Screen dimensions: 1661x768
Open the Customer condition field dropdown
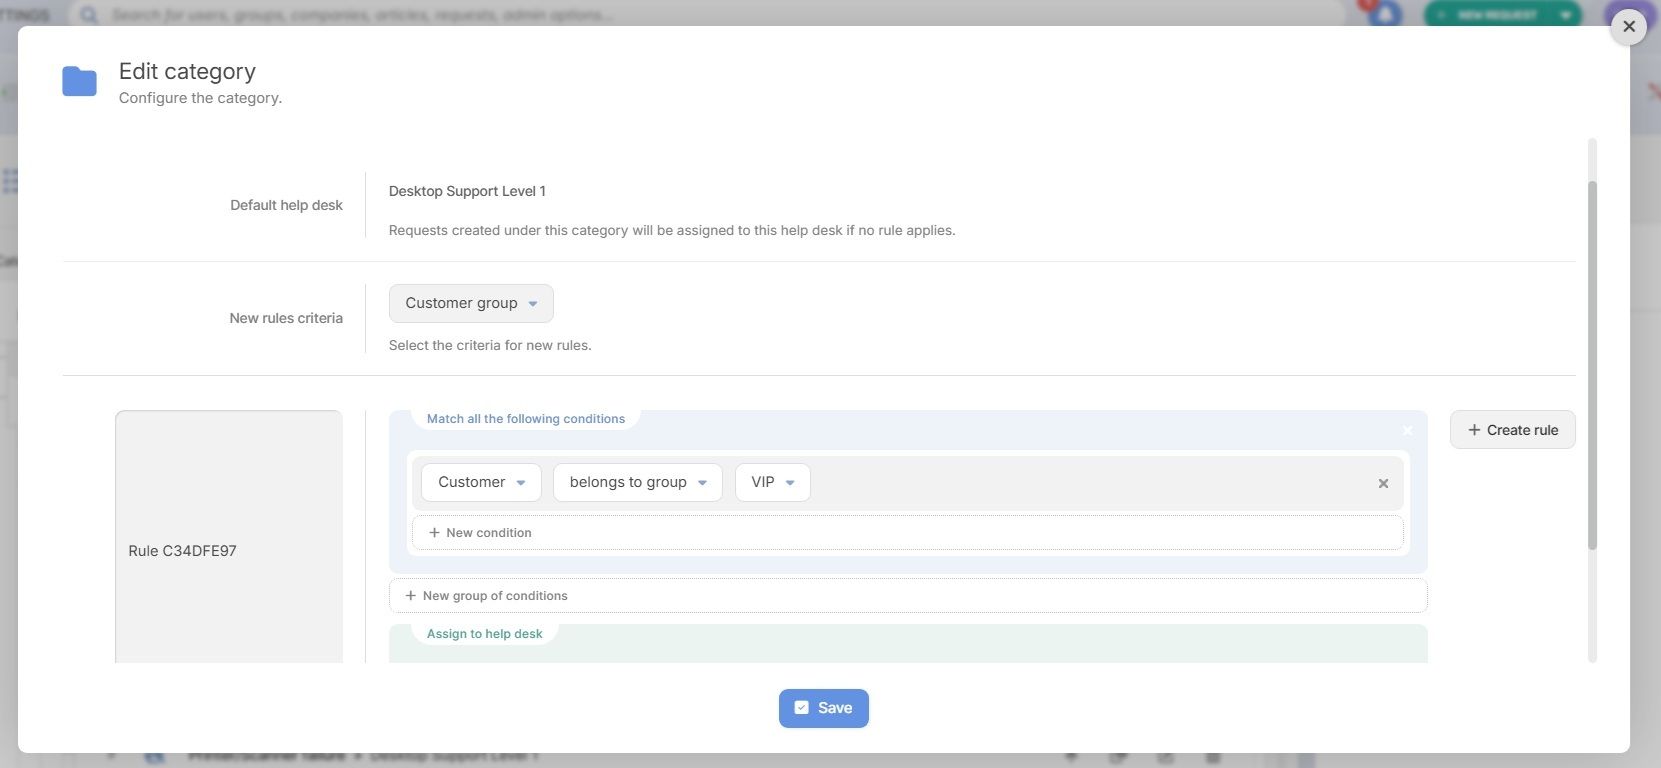tap(481, 482)
